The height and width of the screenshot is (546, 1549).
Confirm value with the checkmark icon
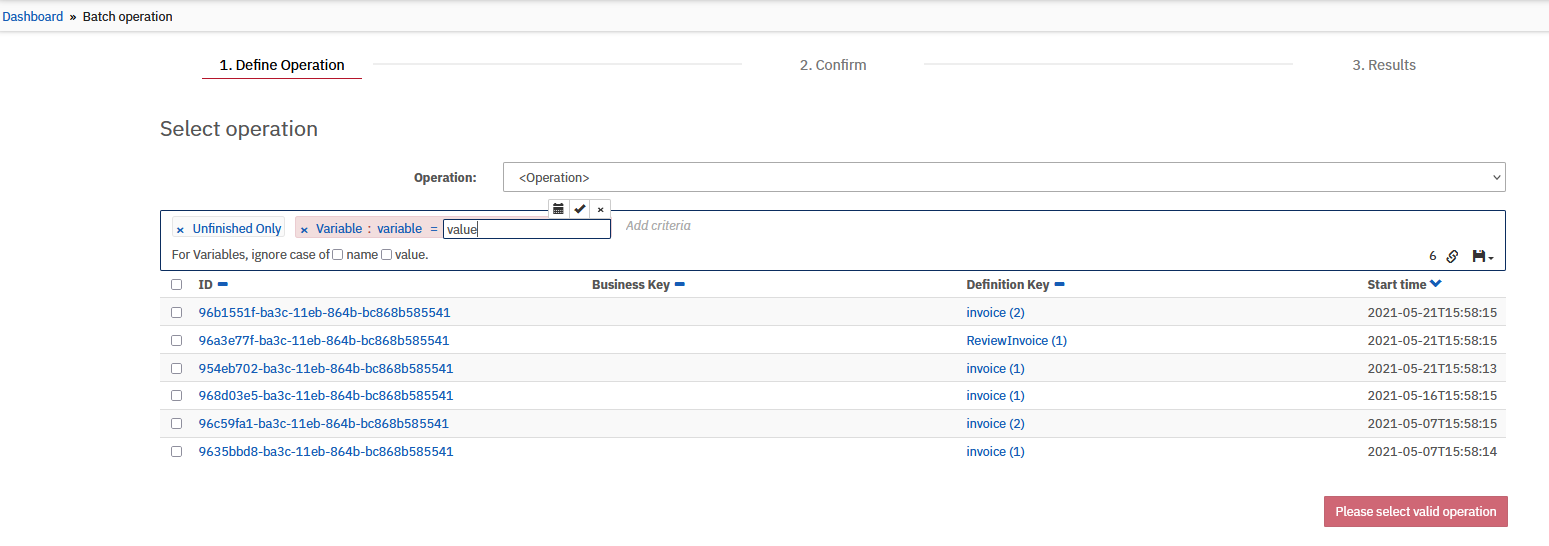[x=580, y=209]
